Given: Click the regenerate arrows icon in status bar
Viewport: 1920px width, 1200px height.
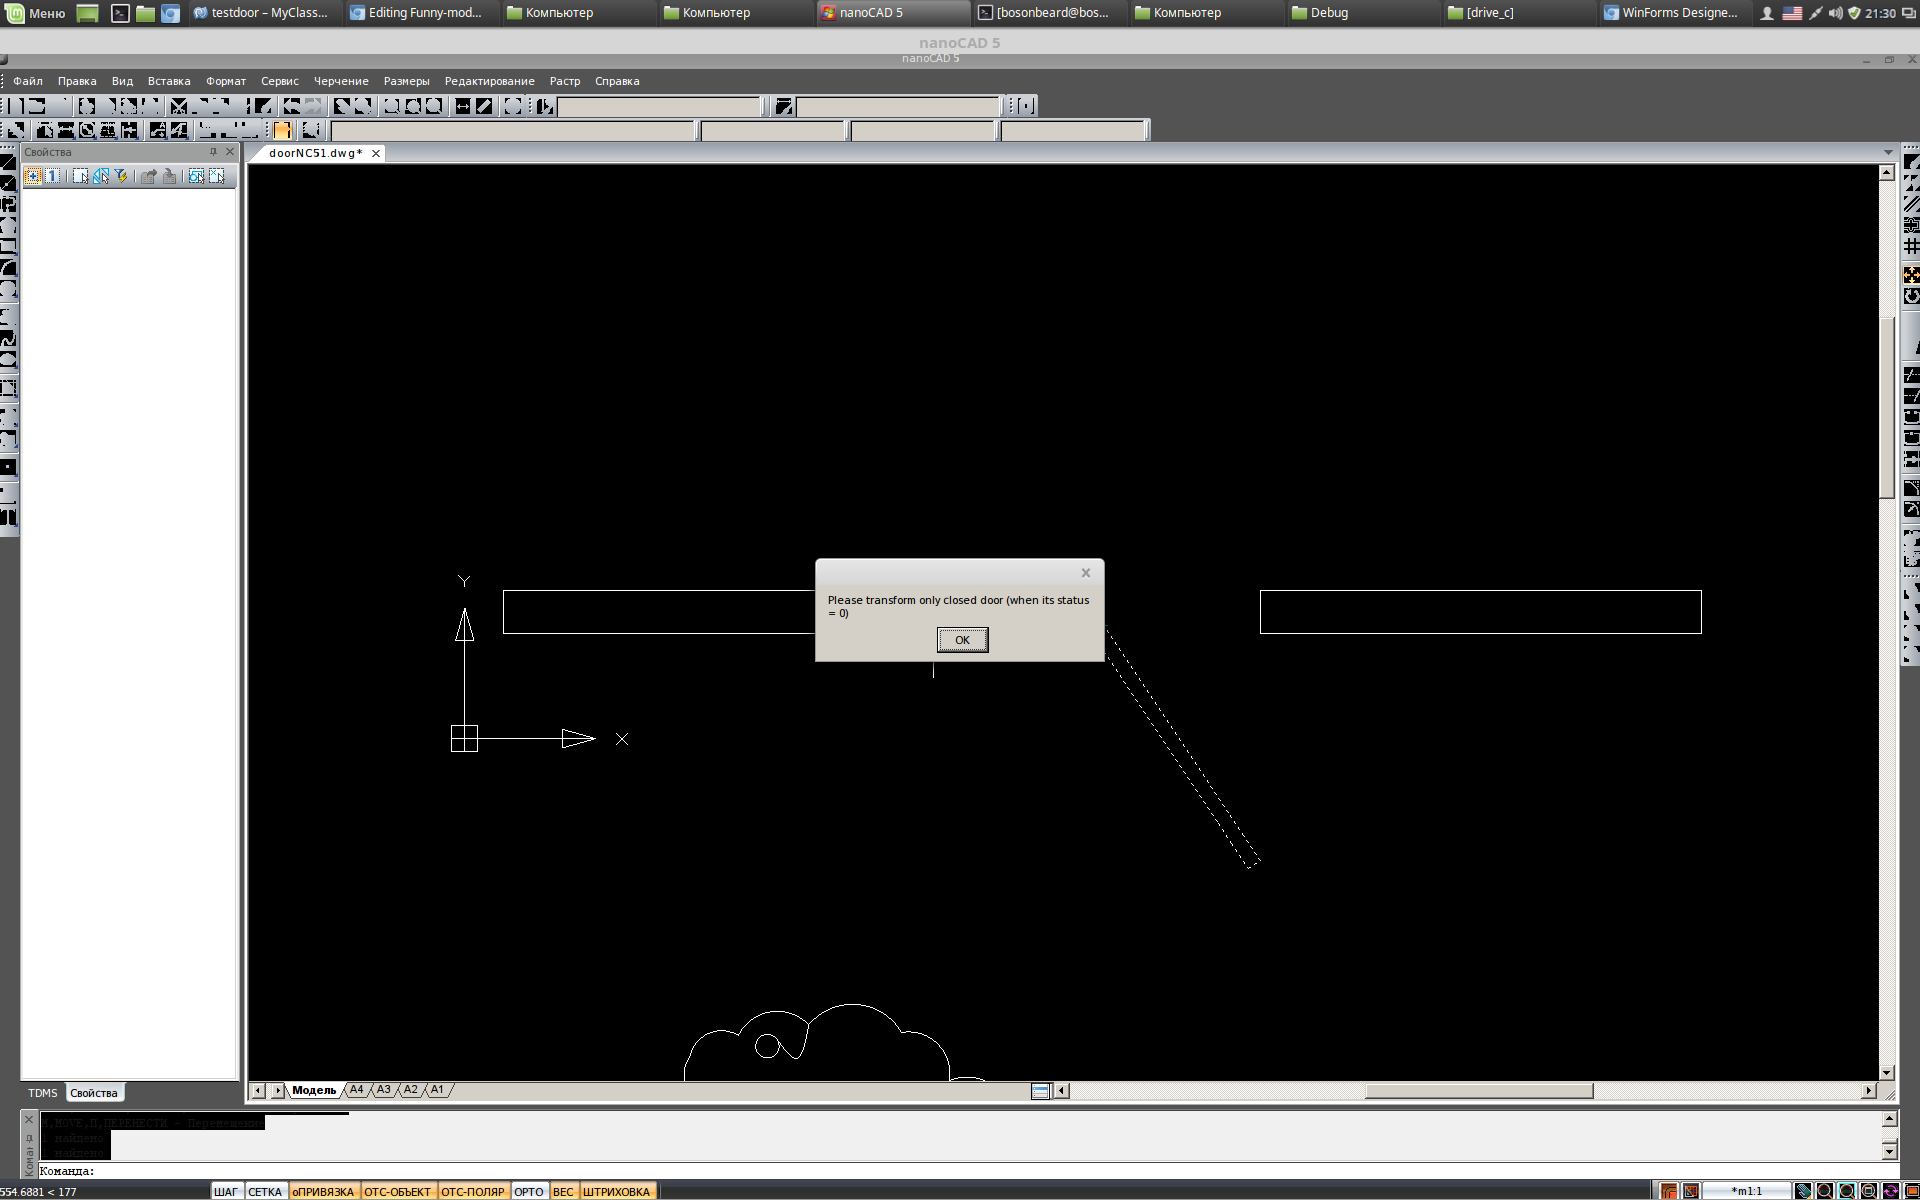Looking at the screenshot, I should (x=1890, y=1191).
